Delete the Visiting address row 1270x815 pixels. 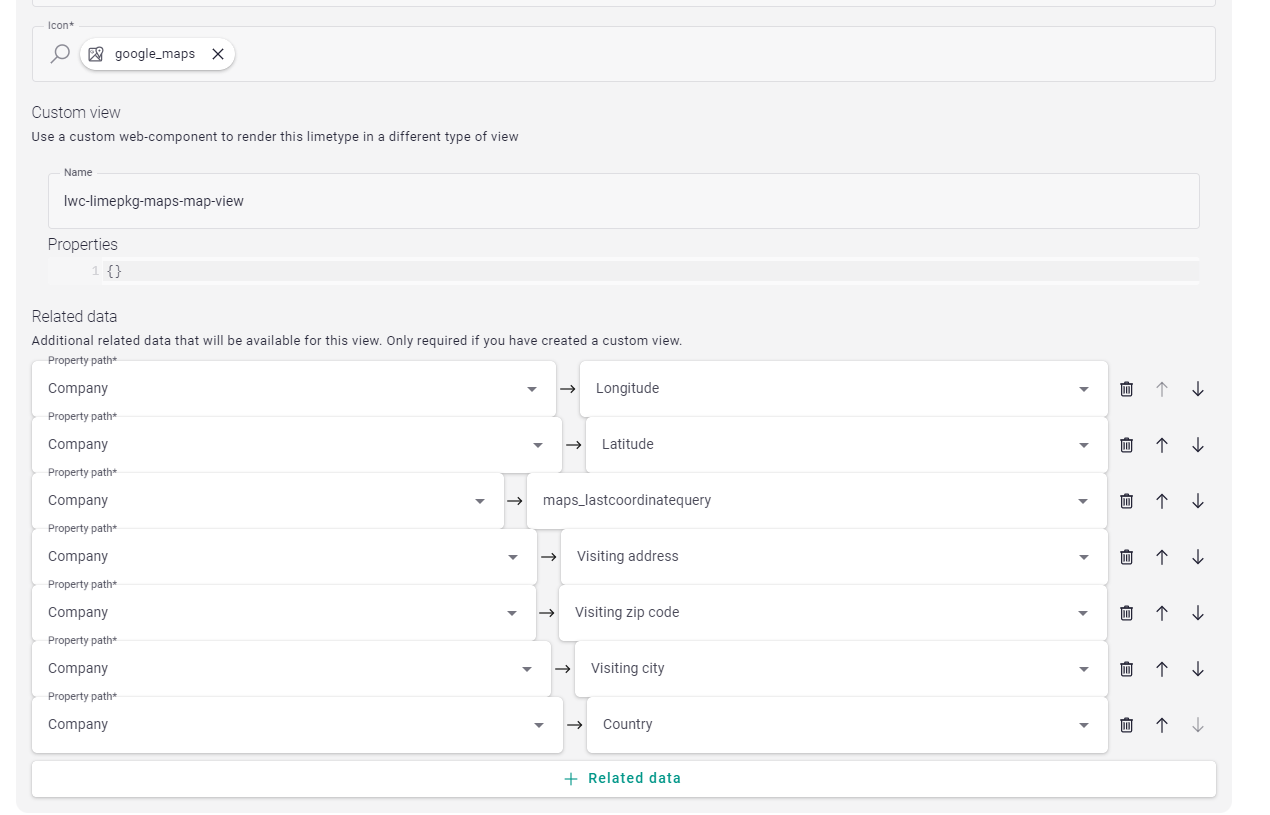(x=1126, y=557)
